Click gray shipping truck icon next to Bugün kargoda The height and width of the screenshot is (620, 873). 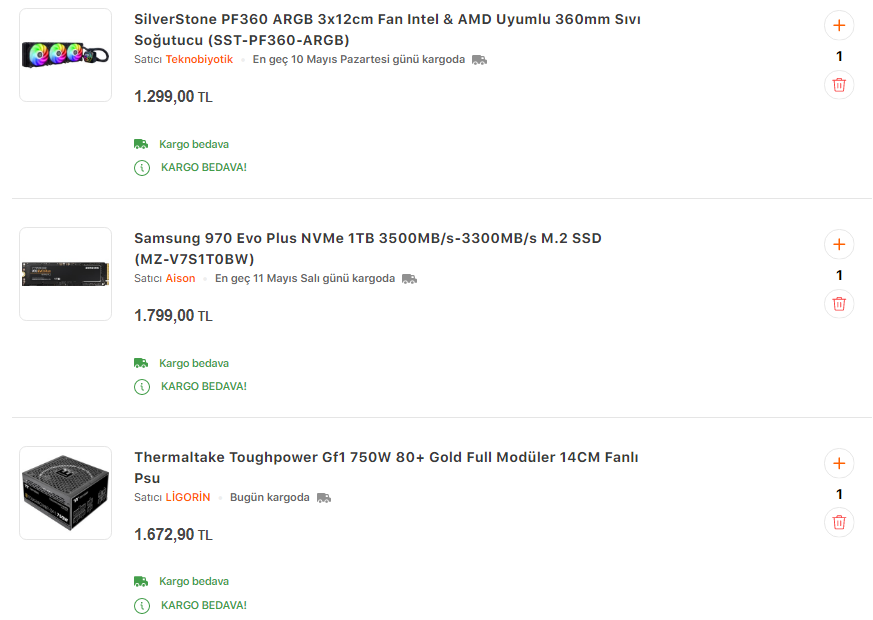323,498
